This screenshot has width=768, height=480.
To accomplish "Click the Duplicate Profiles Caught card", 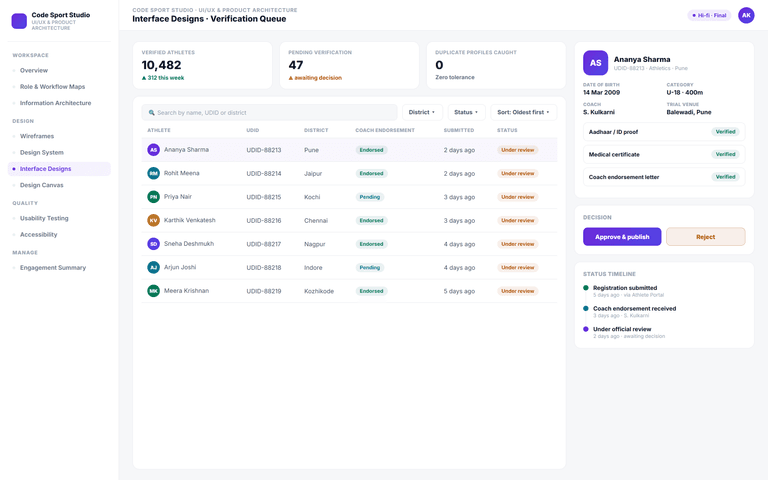I will 496,65.
